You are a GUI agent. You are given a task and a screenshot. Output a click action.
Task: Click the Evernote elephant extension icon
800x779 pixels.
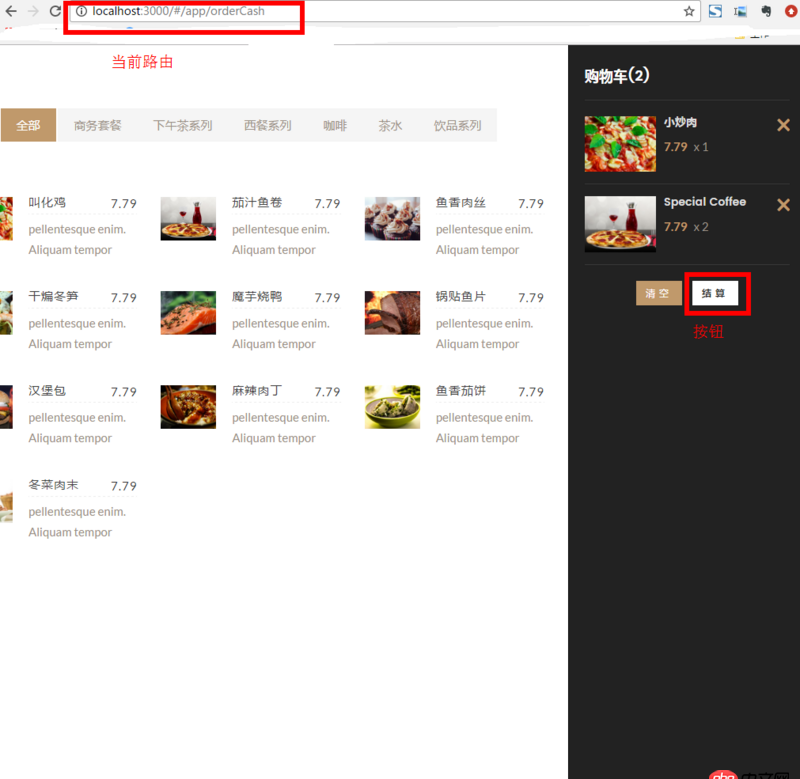point(765,11)
